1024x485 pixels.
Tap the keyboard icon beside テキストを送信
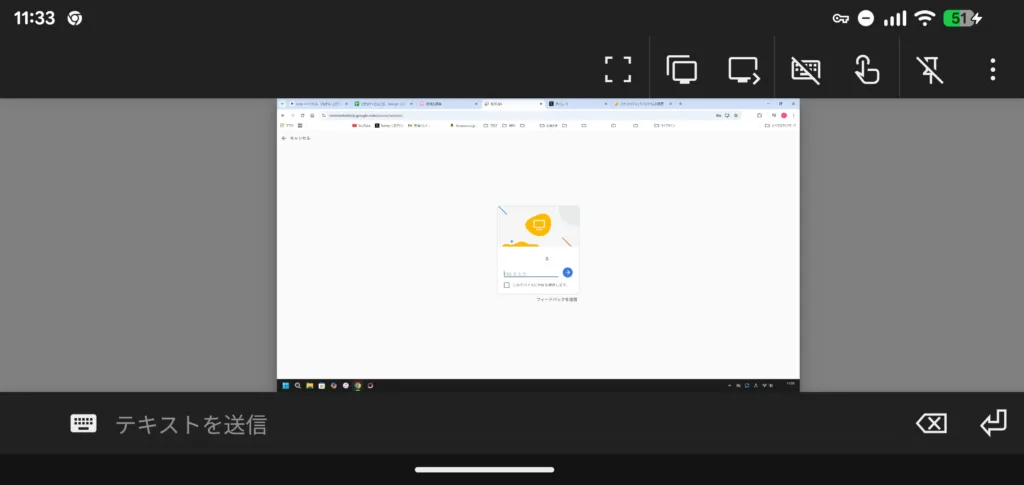pos(84,424)
